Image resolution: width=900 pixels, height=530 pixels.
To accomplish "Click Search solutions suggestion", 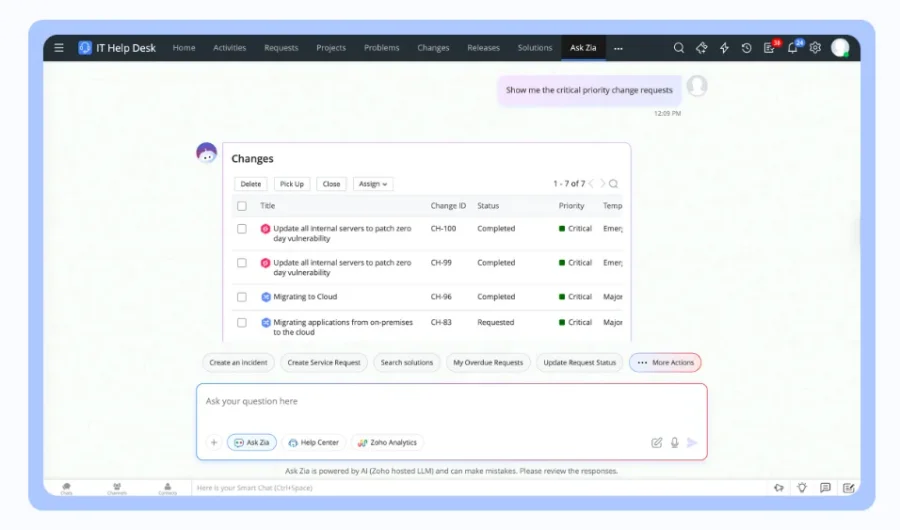I will 407,362.
